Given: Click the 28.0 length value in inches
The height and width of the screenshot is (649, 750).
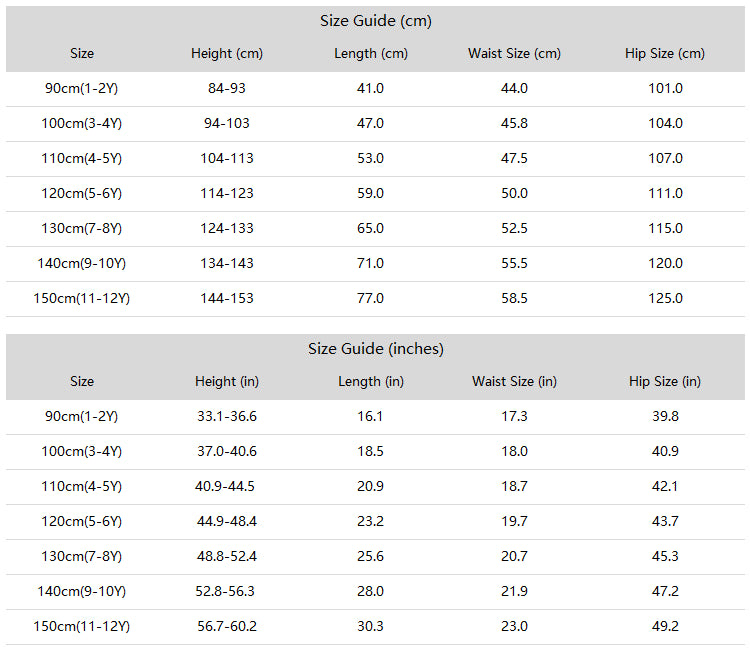Looking at the screenshot, I should (x=370, y=592).
